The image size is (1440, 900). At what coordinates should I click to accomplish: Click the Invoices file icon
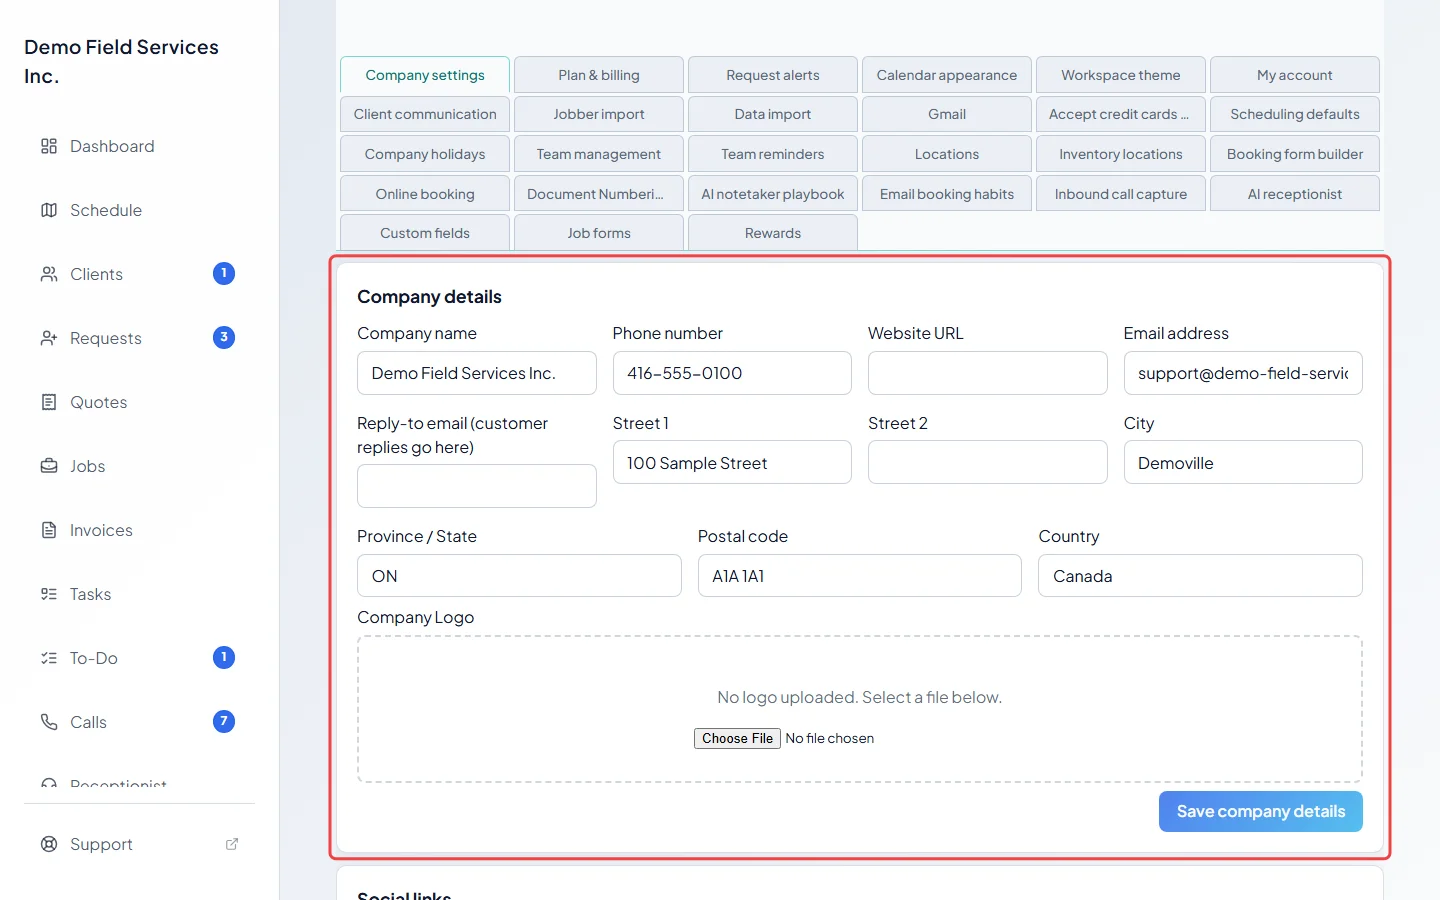coord(49,530)
